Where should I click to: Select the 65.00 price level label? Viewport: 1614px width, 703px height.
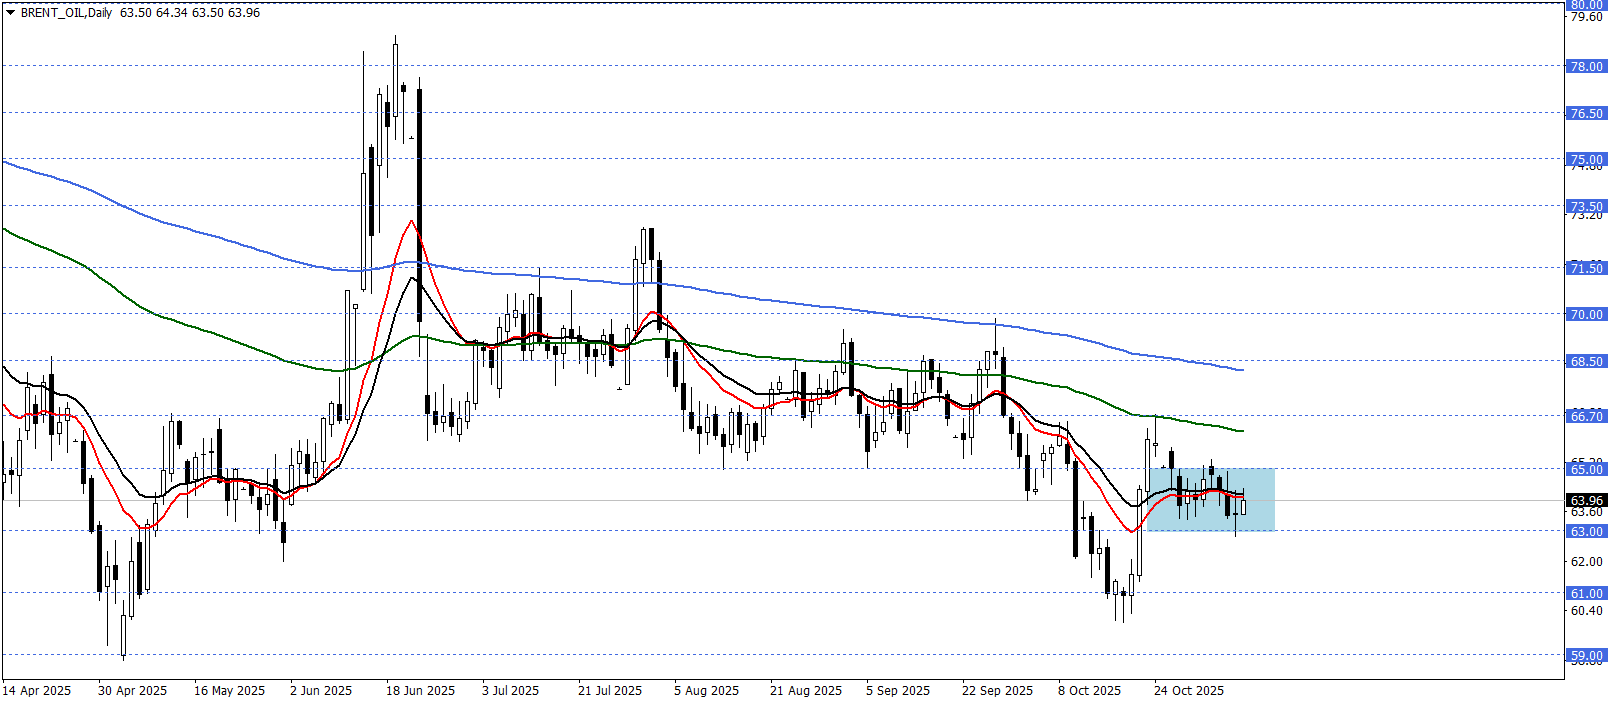pyautogui.click(x=1586, y=469)
